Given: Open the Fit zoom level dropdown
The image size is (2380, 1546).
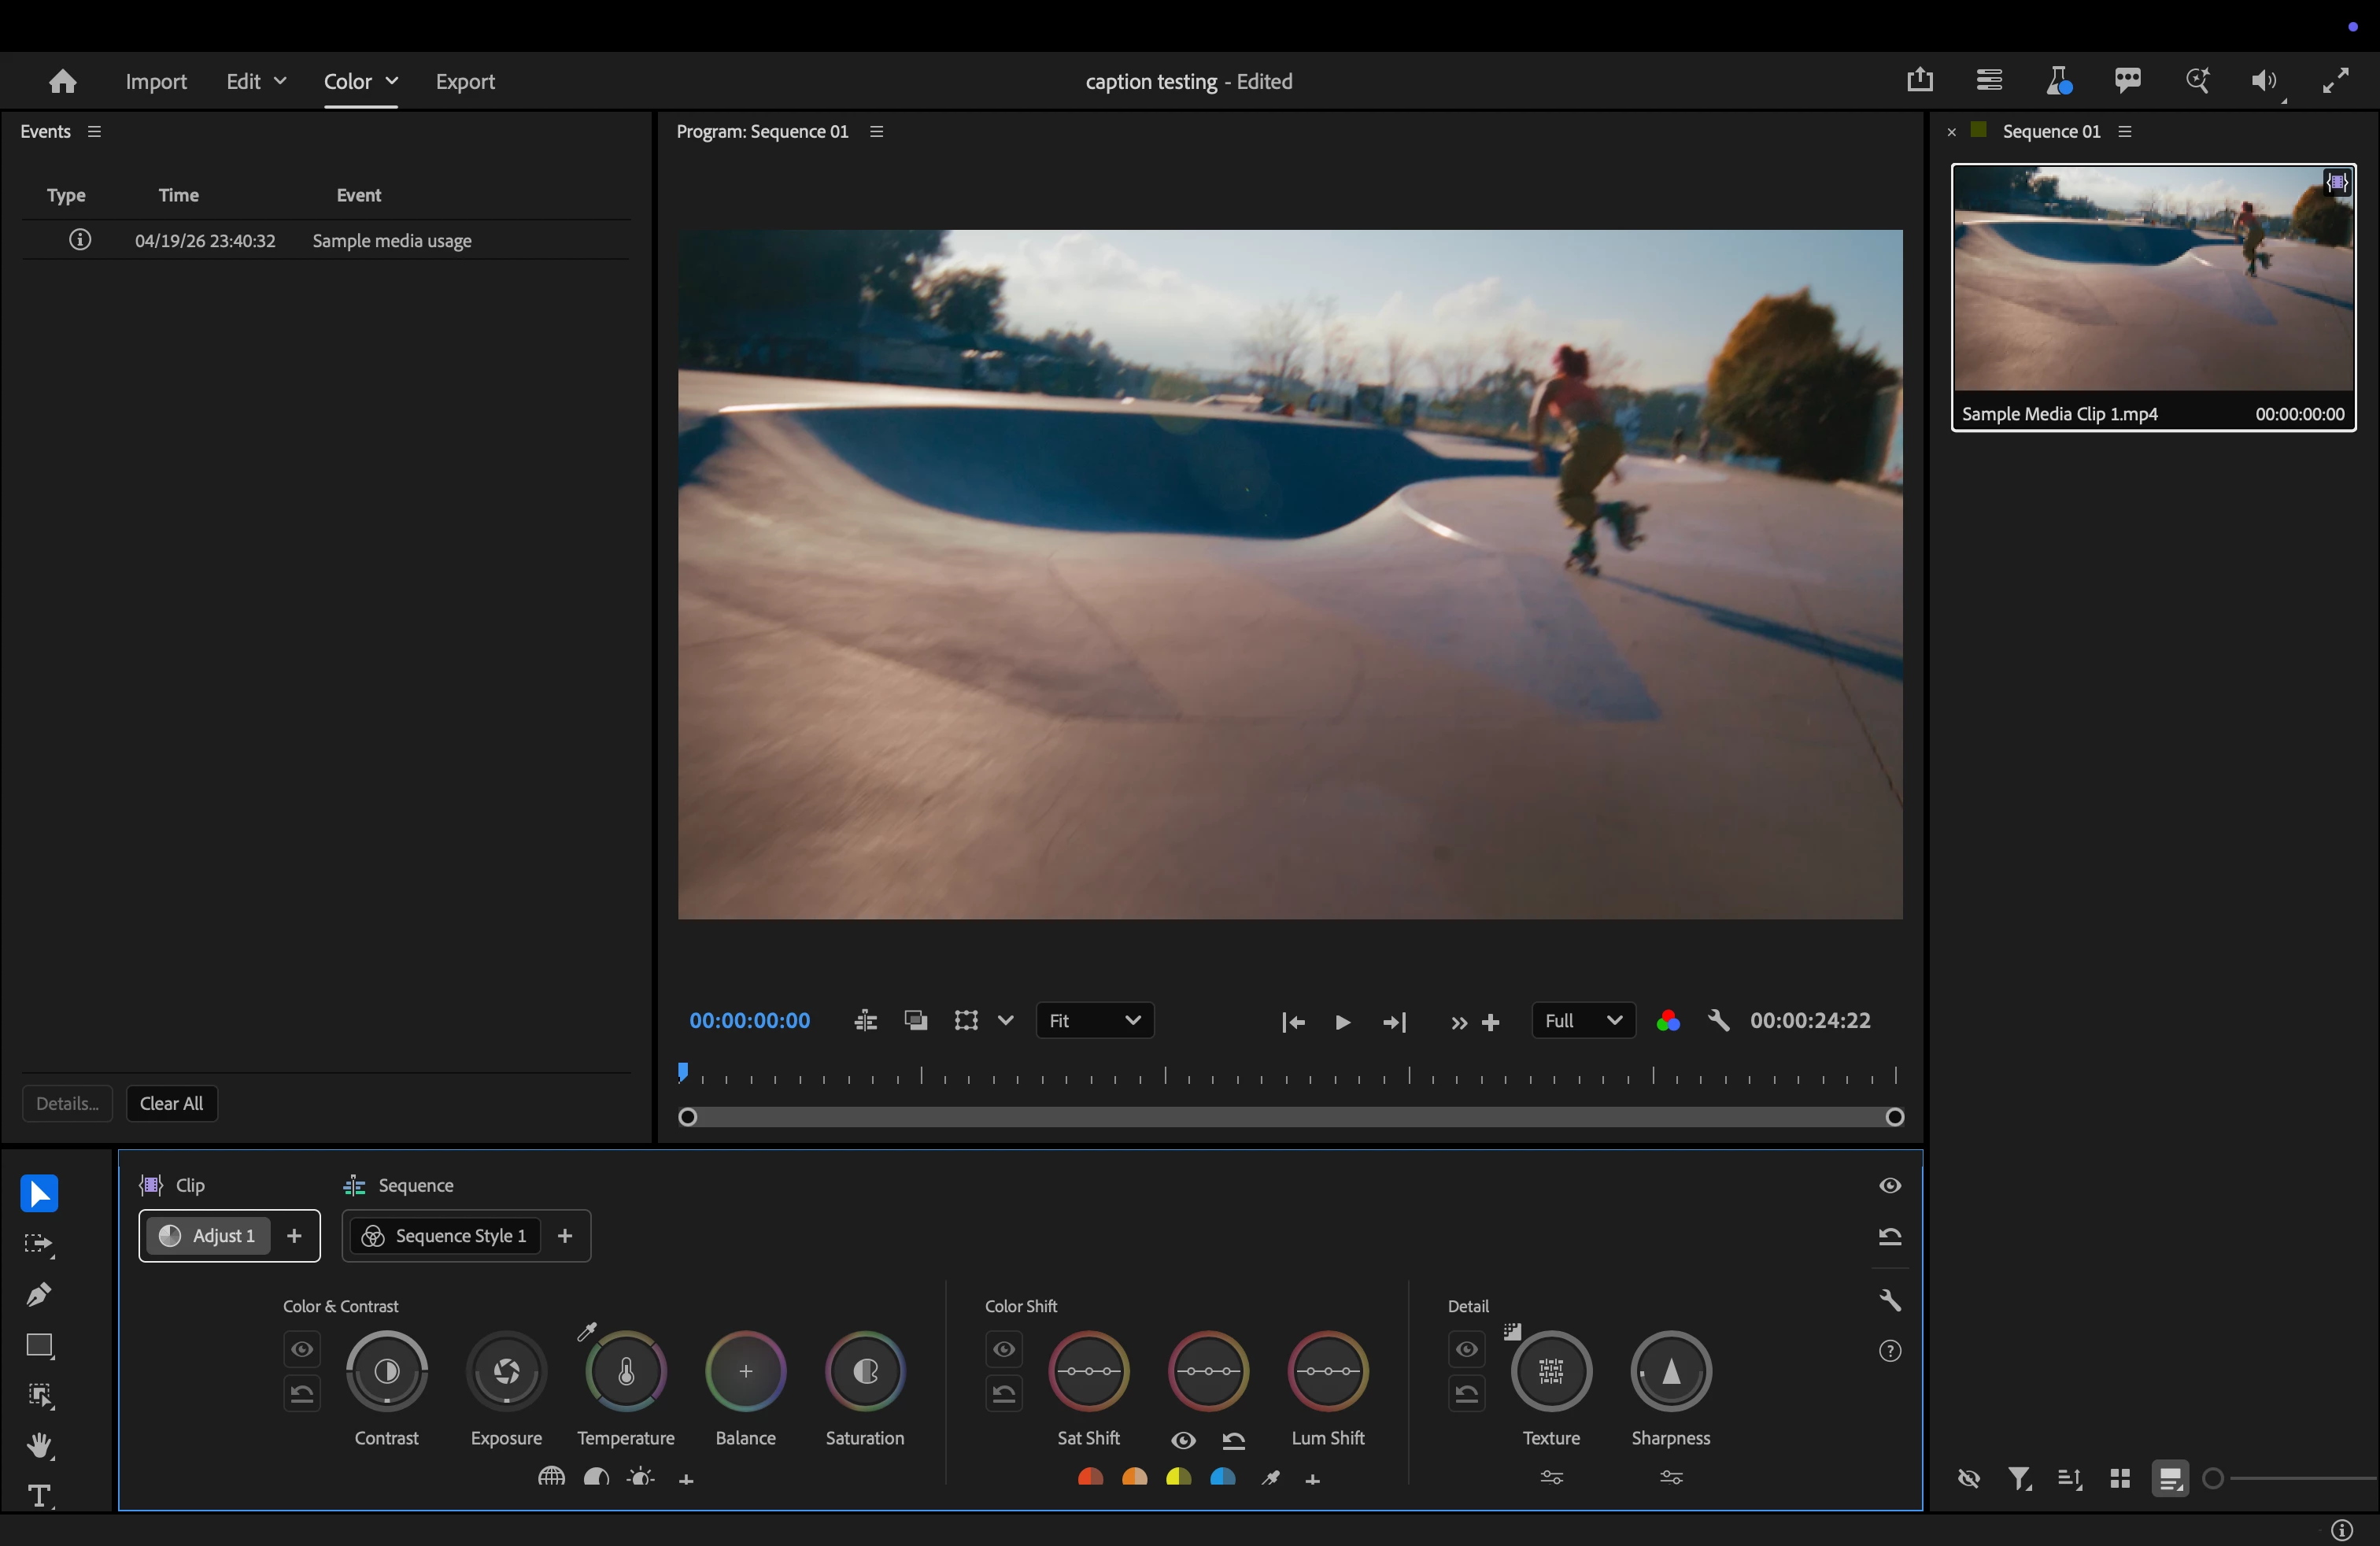Looking at the screenshot, I should pos(1094,1021).
